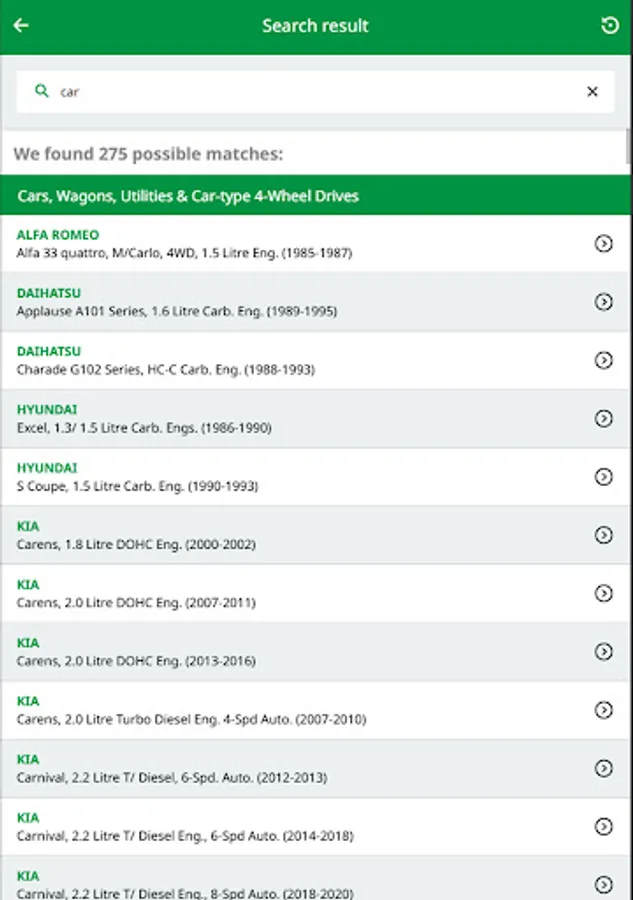Select Applause A101 Series 1.6 Litre entry
This screenshot has height=900, width=633.
click(x=177, y=311)
